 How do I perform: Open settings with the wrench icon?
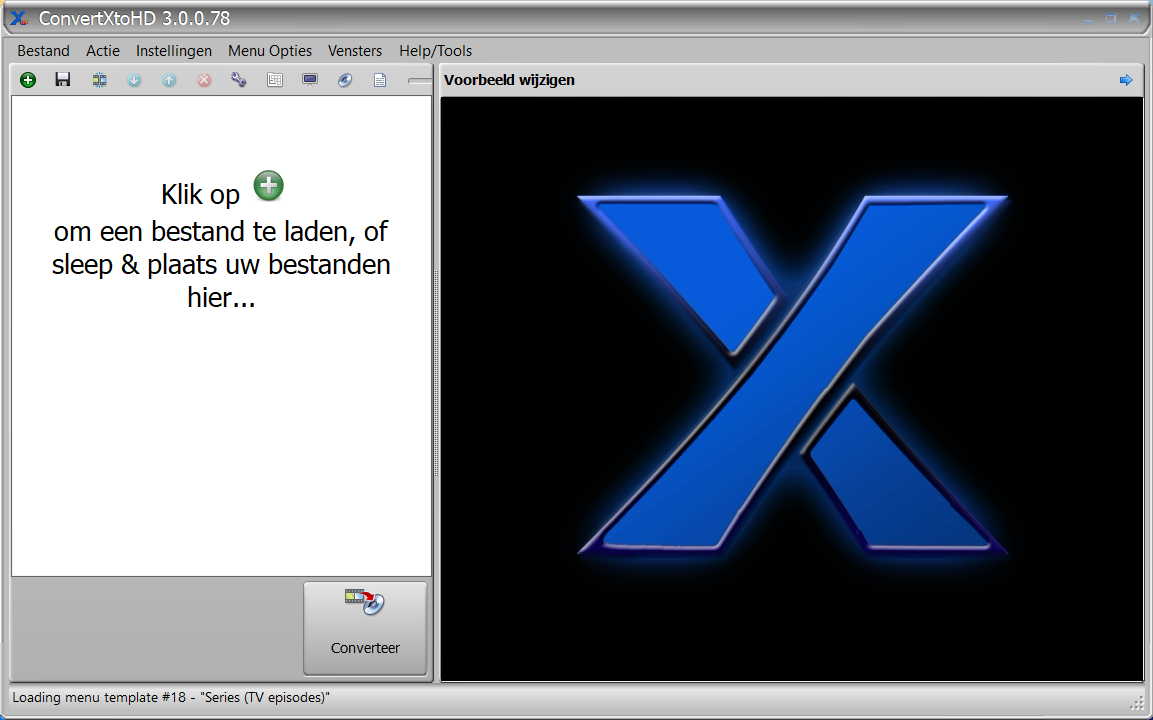click(239, 80)
